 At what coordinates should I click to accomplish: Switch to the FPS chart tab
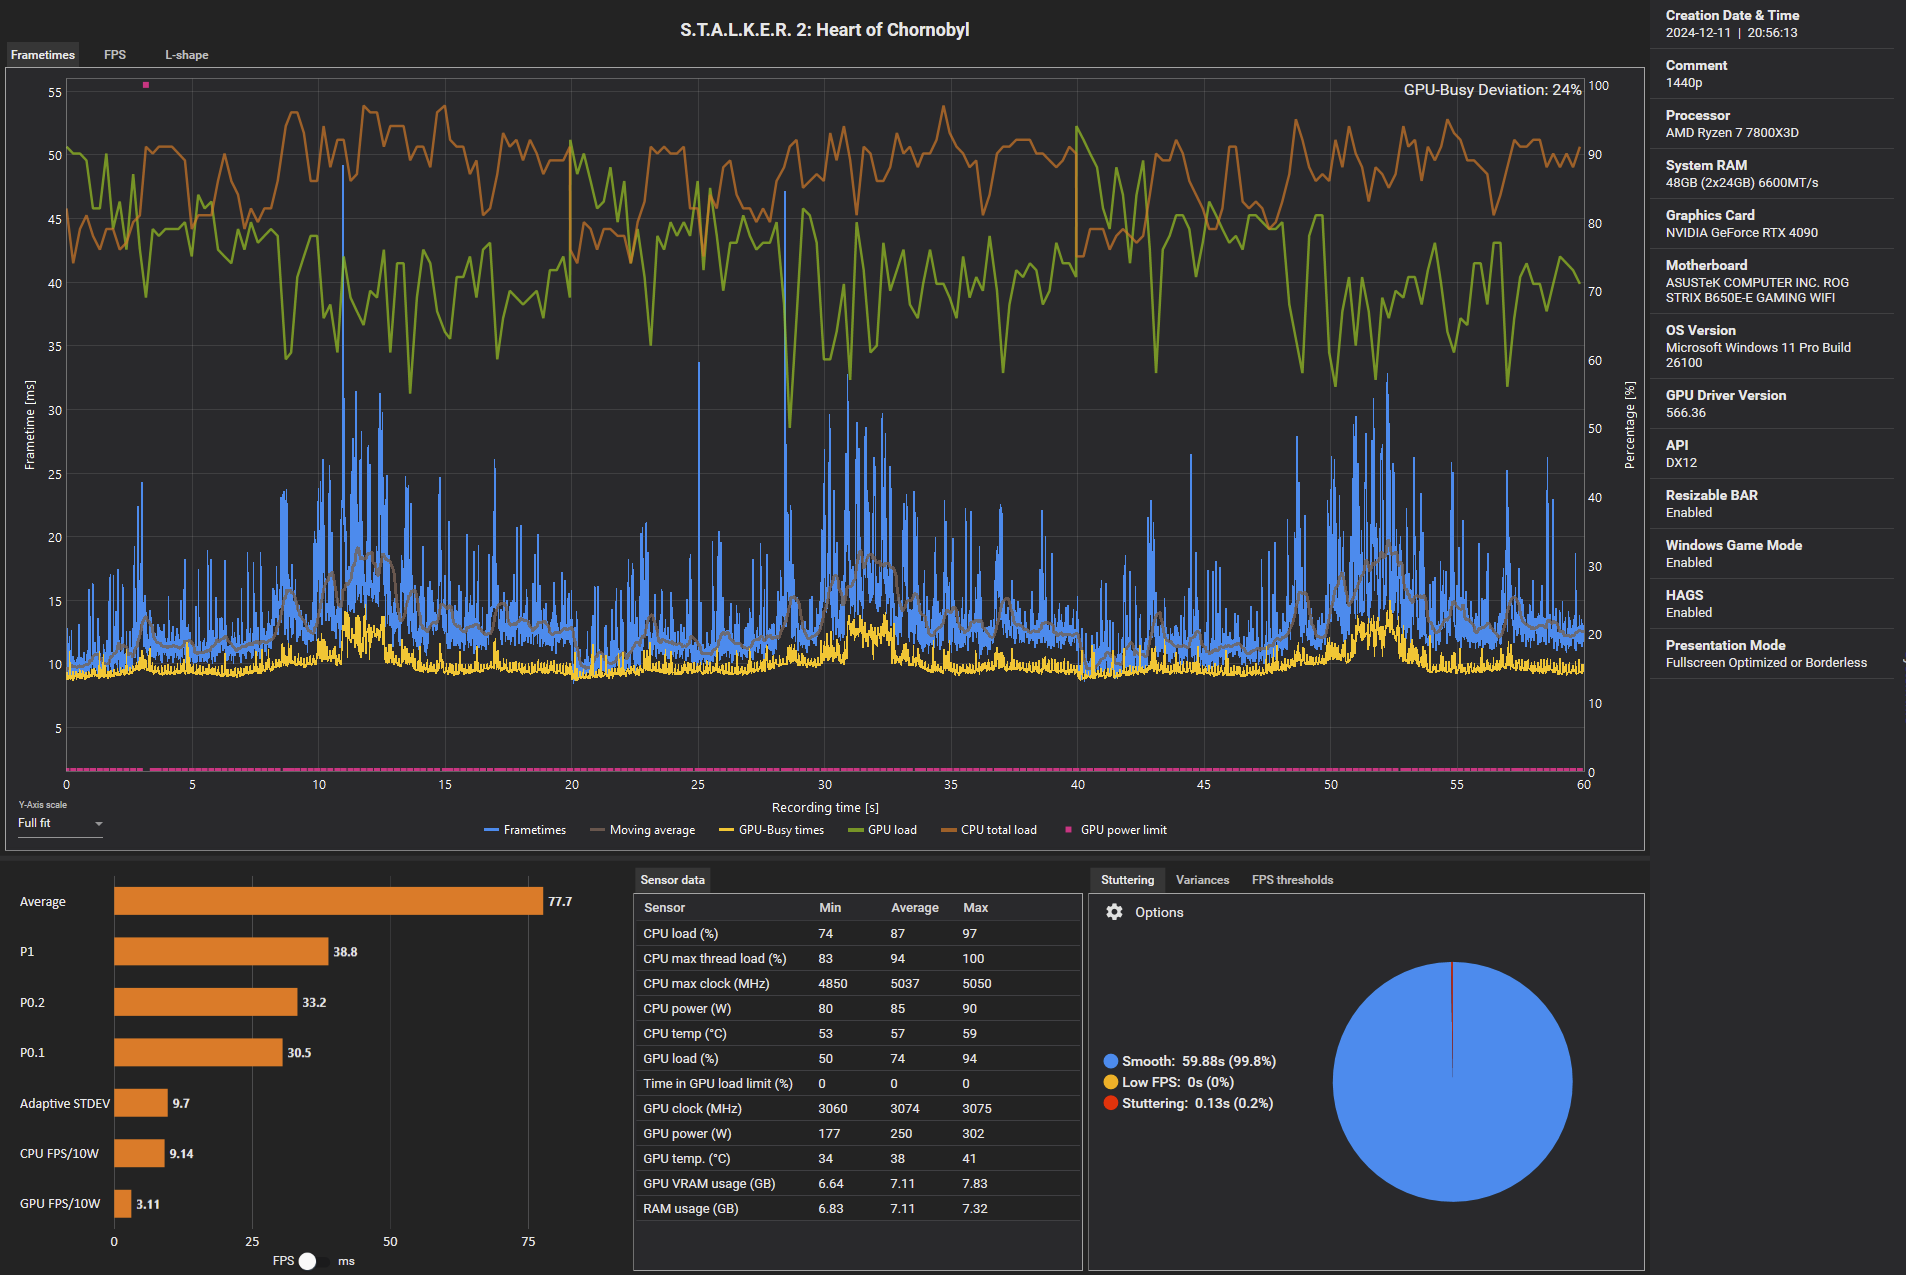click(115, 55)
